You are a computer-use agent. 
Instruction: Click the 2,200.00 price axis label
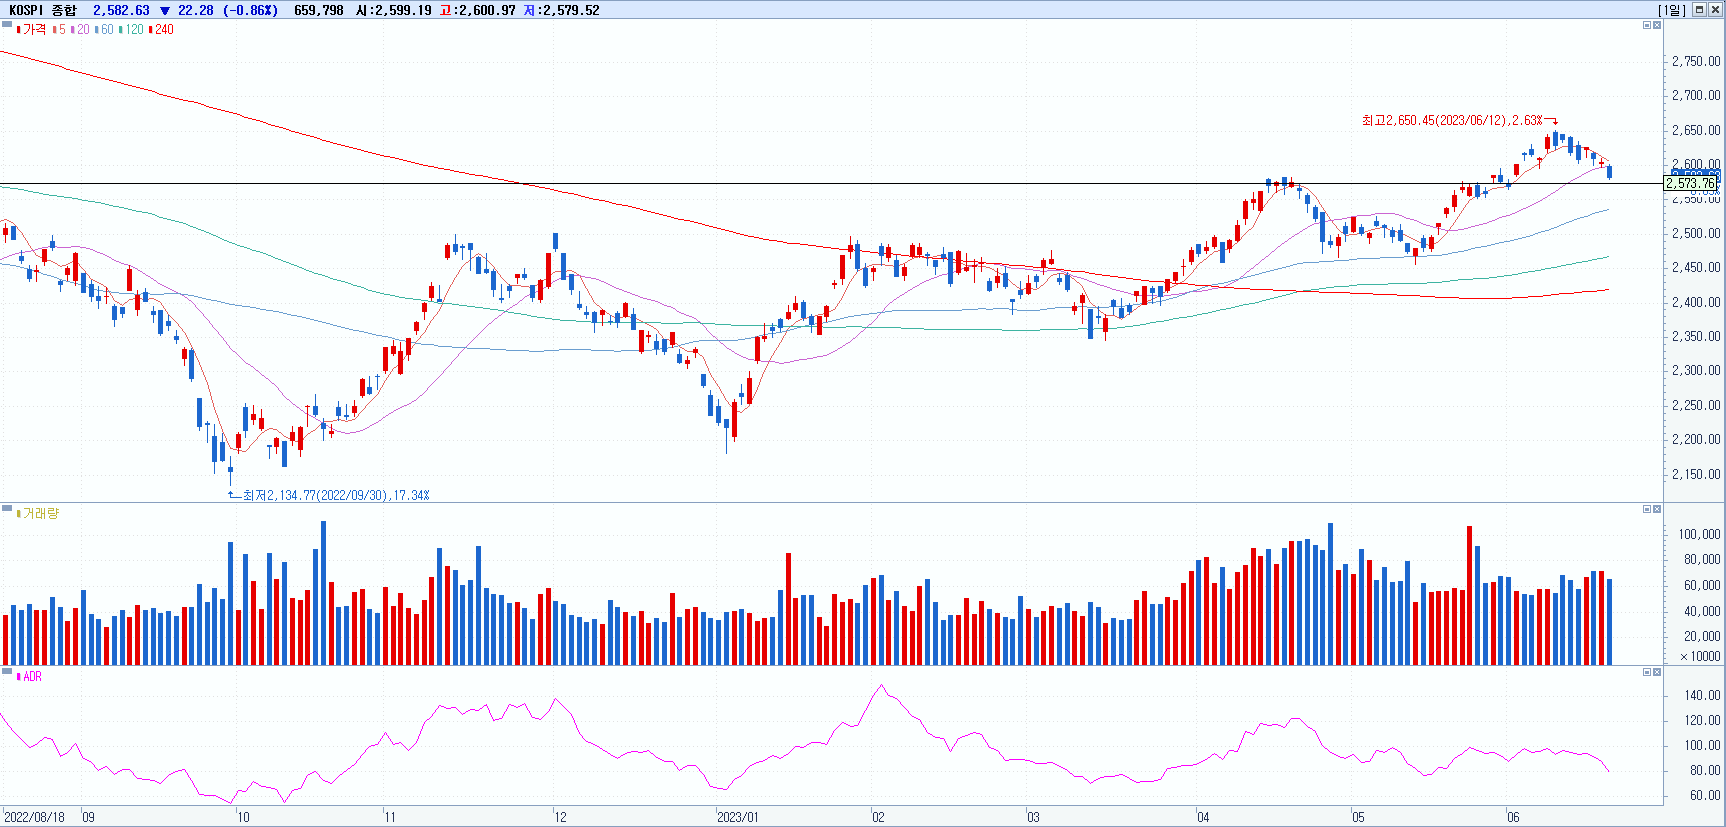click(x=1696, y=439)
